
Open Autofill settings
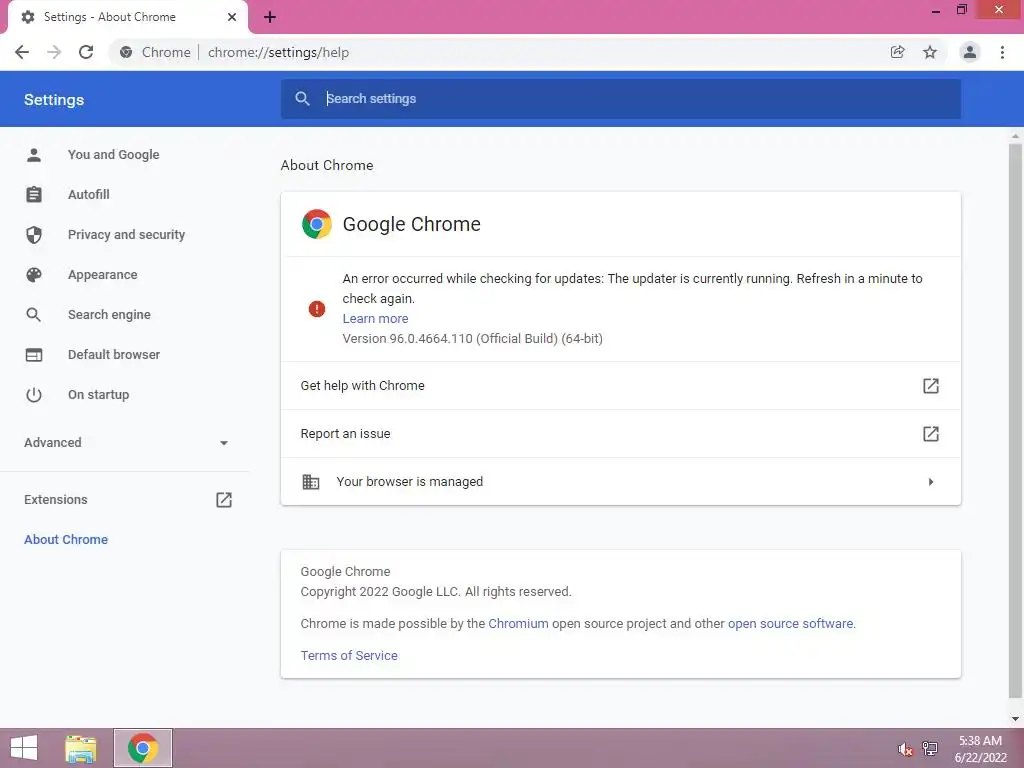coord(89,195)
